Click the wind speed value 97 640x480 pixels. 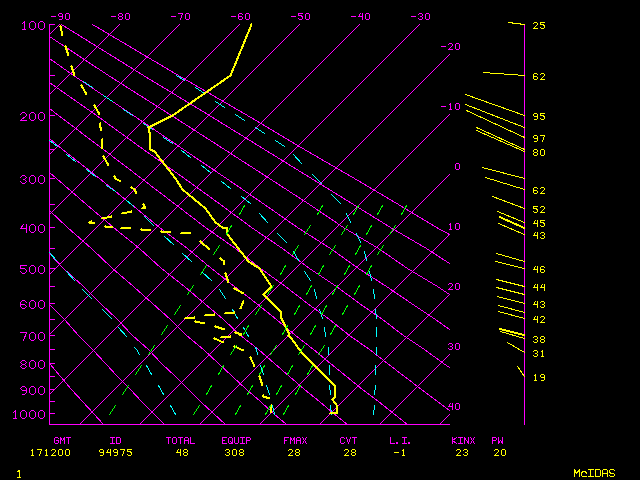(x=538, y=138)
